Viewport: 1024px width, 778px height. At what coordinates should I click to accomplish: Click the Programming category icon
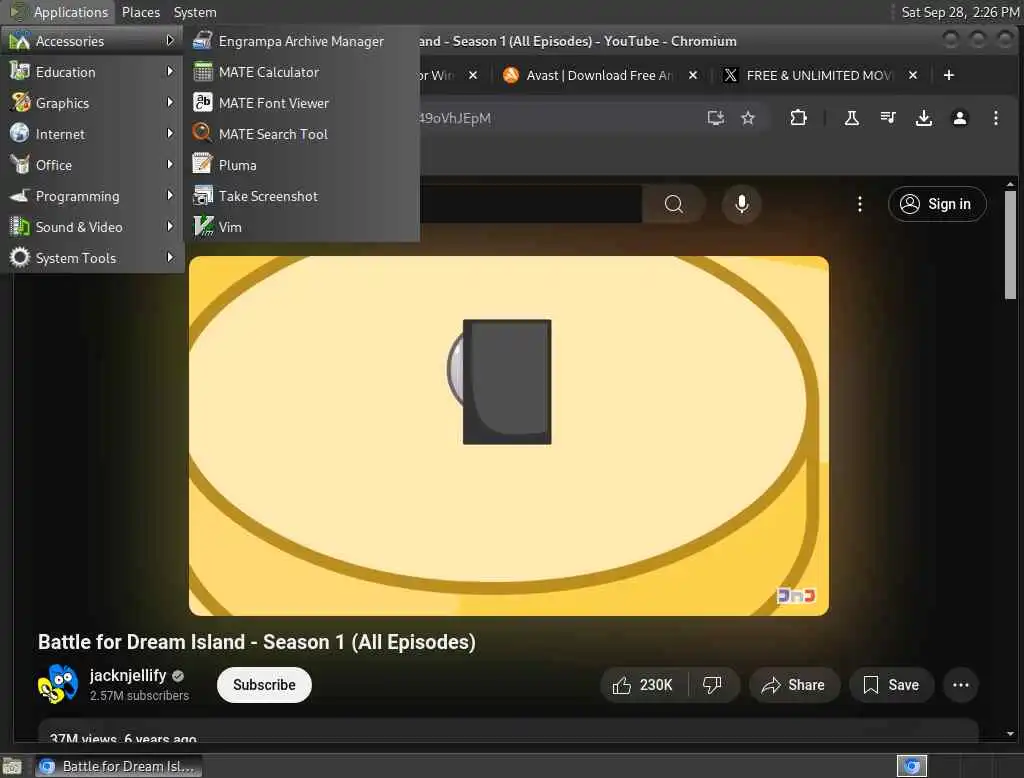[x=20, y=195]
